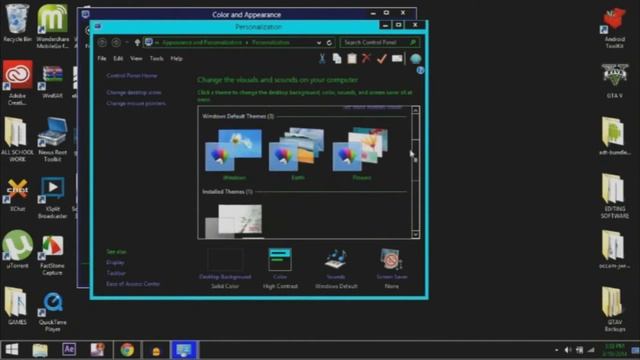The image size is (640, 360).
Task: Click the Windows Start button
Action: tap(11, 350)
